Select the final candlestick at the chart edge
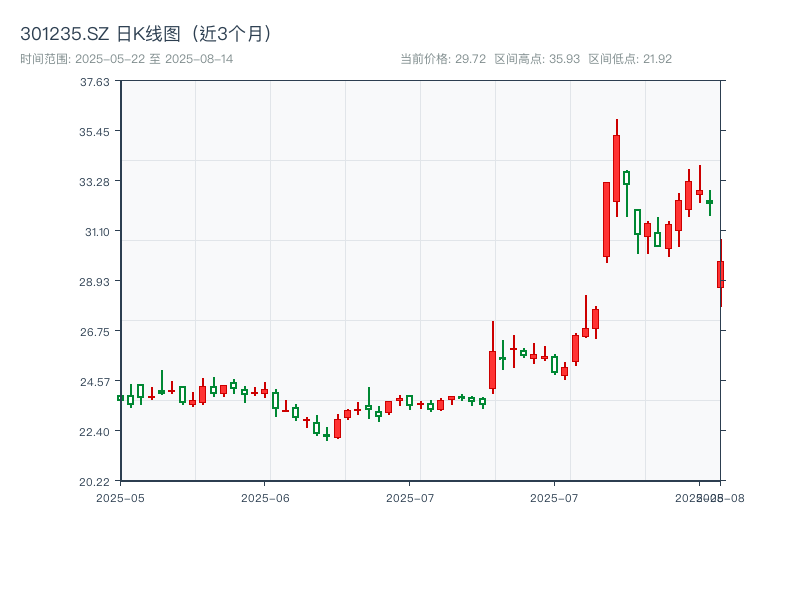 [x=719, y=272]
